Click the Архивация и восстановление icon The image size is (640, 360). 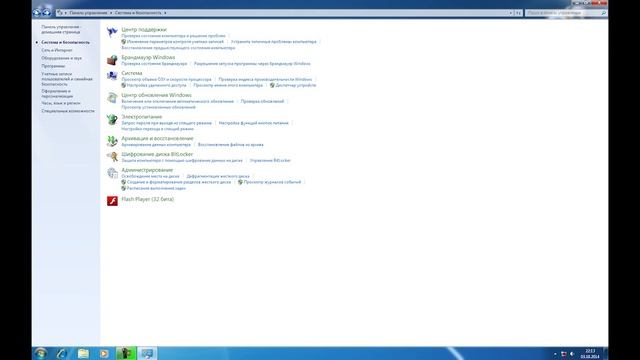pos(112,141)
